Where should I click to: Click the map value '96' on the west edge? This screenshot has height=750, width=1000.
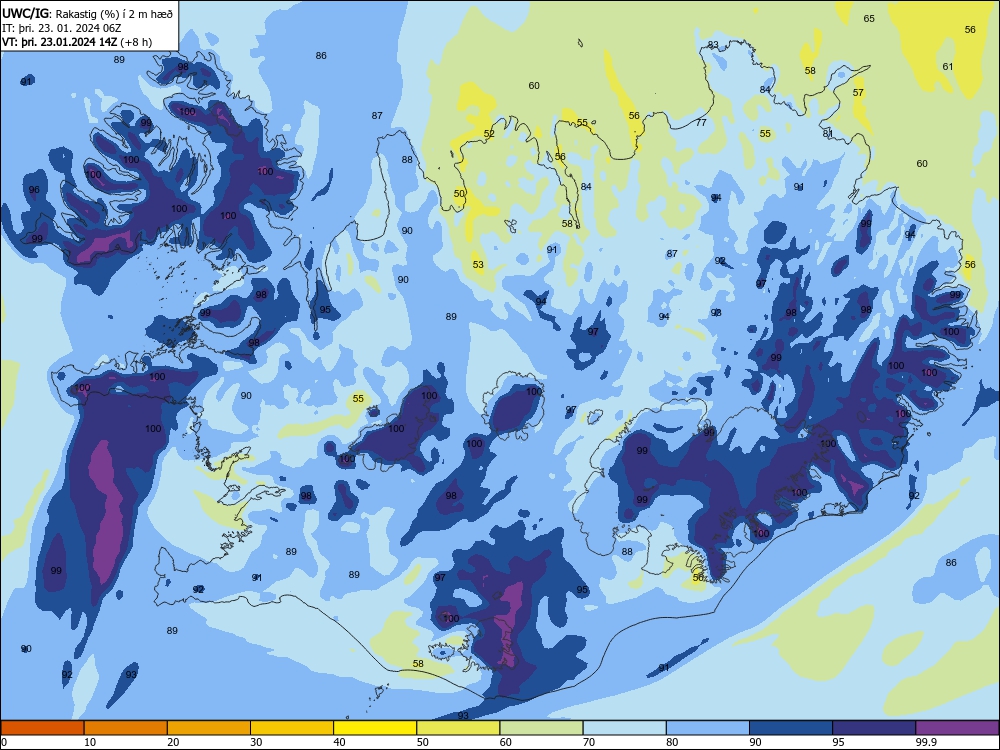coord(34,189)
